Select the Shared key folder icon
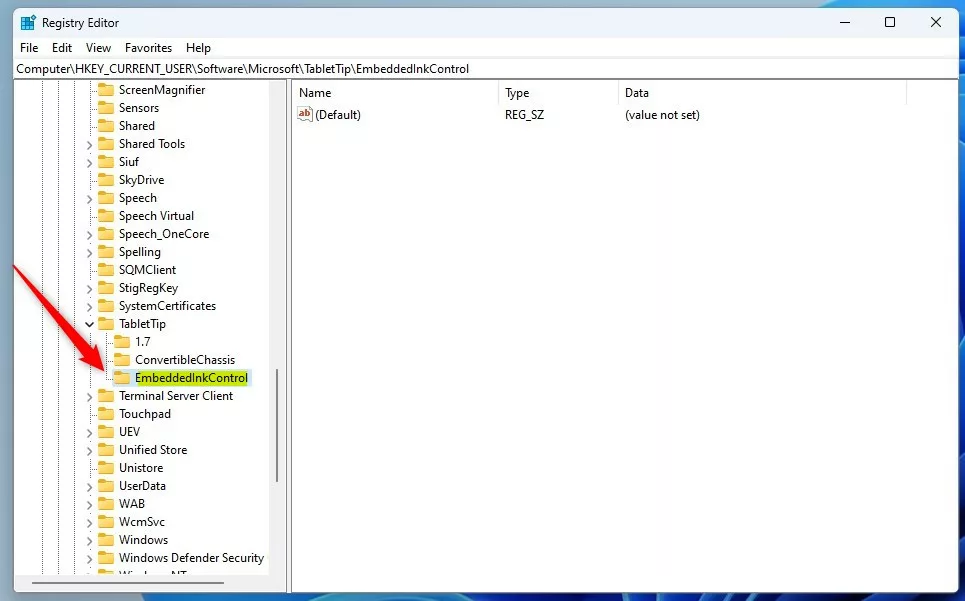The width and height of the screenshot is (965, 601). point(106,125)
